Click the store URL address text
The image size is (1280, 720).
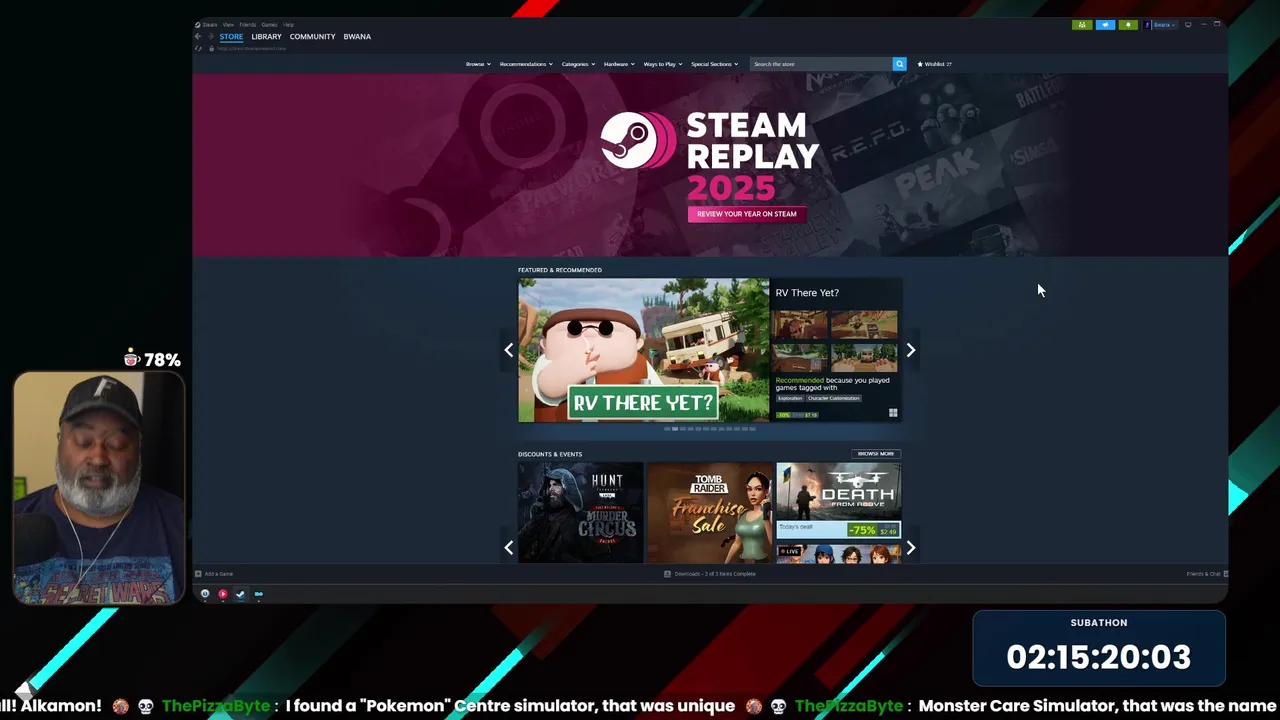click(x=251, y=48)
